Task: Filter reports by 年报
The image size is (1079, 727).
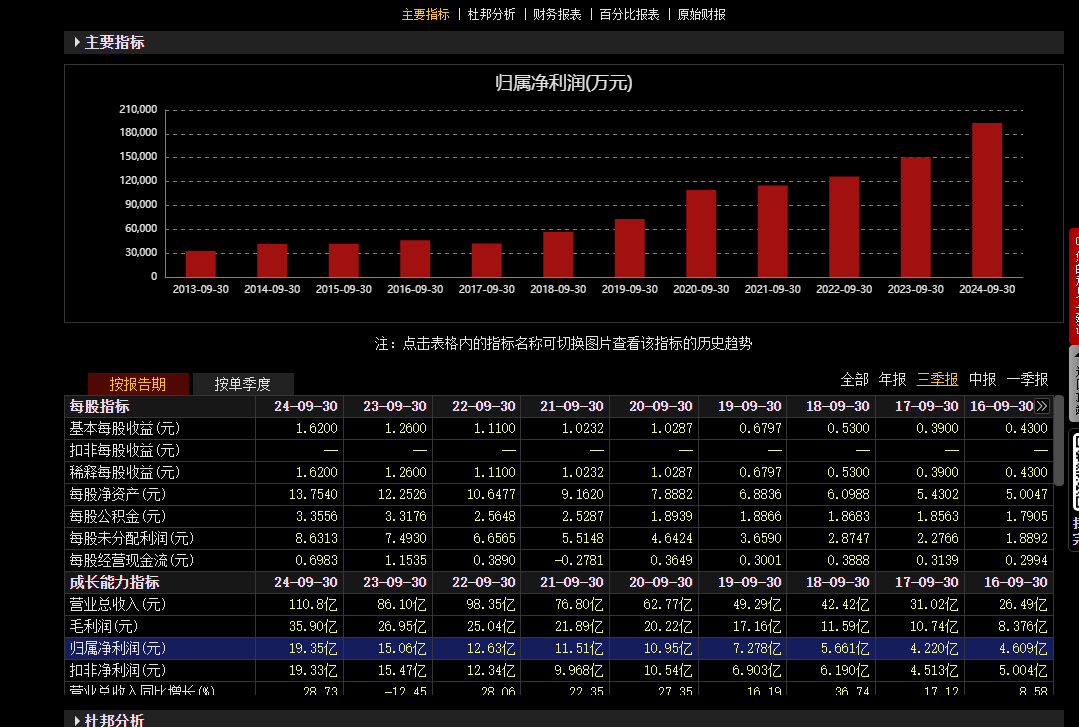Action: pos(892,379)
